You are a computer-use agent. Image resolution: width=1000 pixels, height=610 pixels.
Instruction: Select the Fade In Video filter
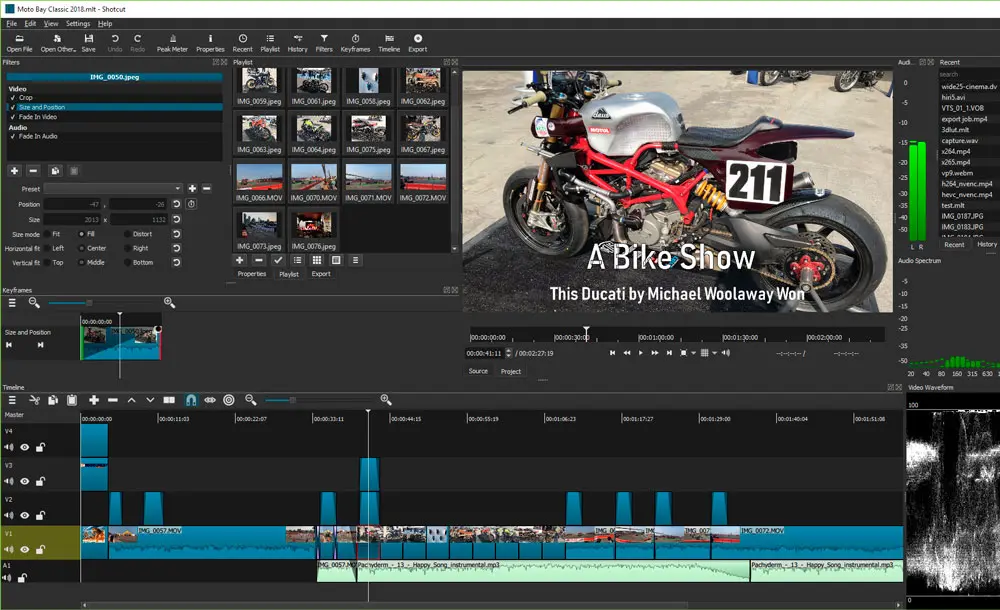[38, 117]
